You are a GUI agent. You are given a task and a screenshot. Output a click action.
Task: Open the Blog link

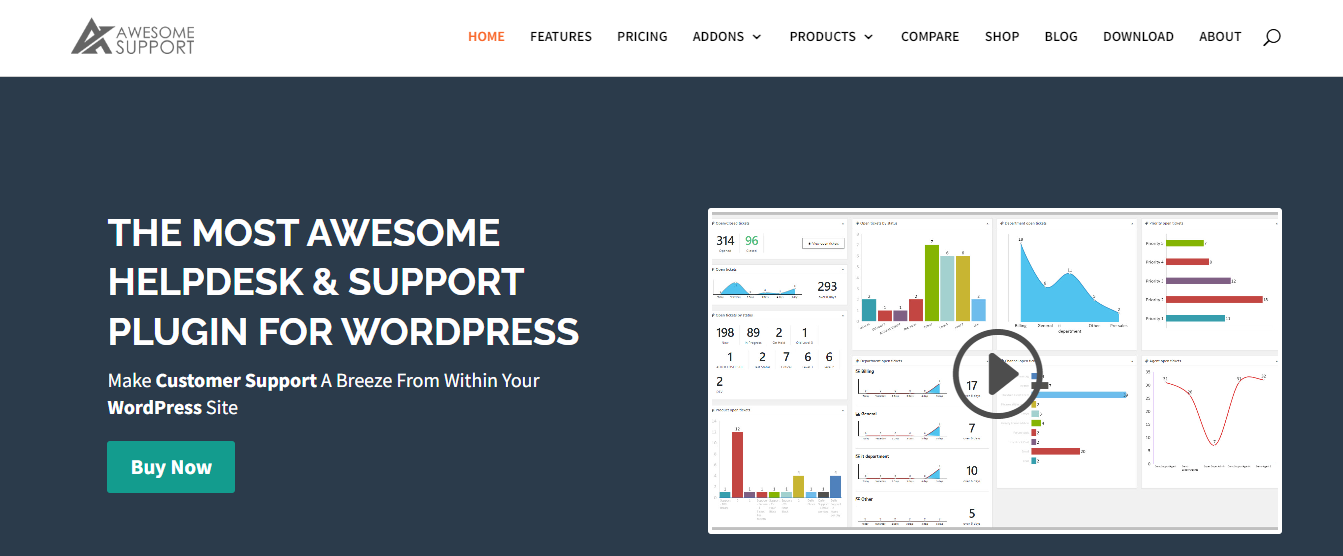[1061, 37]
